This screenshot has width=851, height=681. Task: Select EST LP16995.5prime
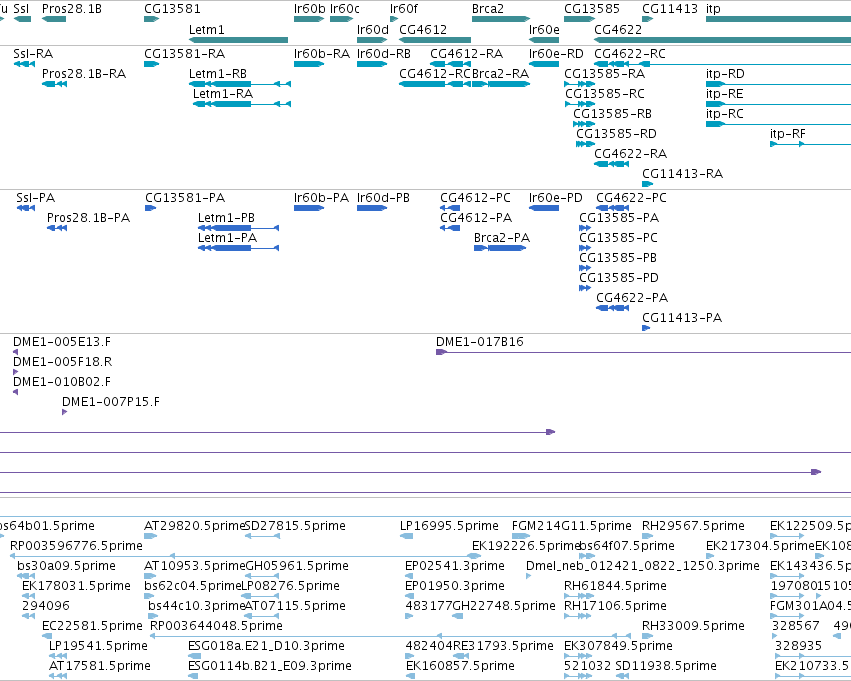(449, 526)
